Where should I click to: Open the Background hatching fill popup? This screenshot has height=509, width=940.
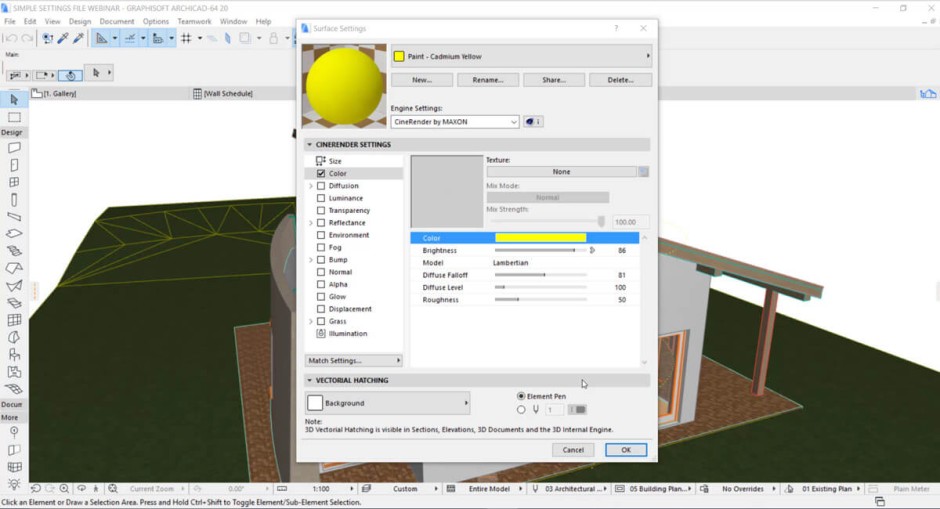(x=387, y=403)
